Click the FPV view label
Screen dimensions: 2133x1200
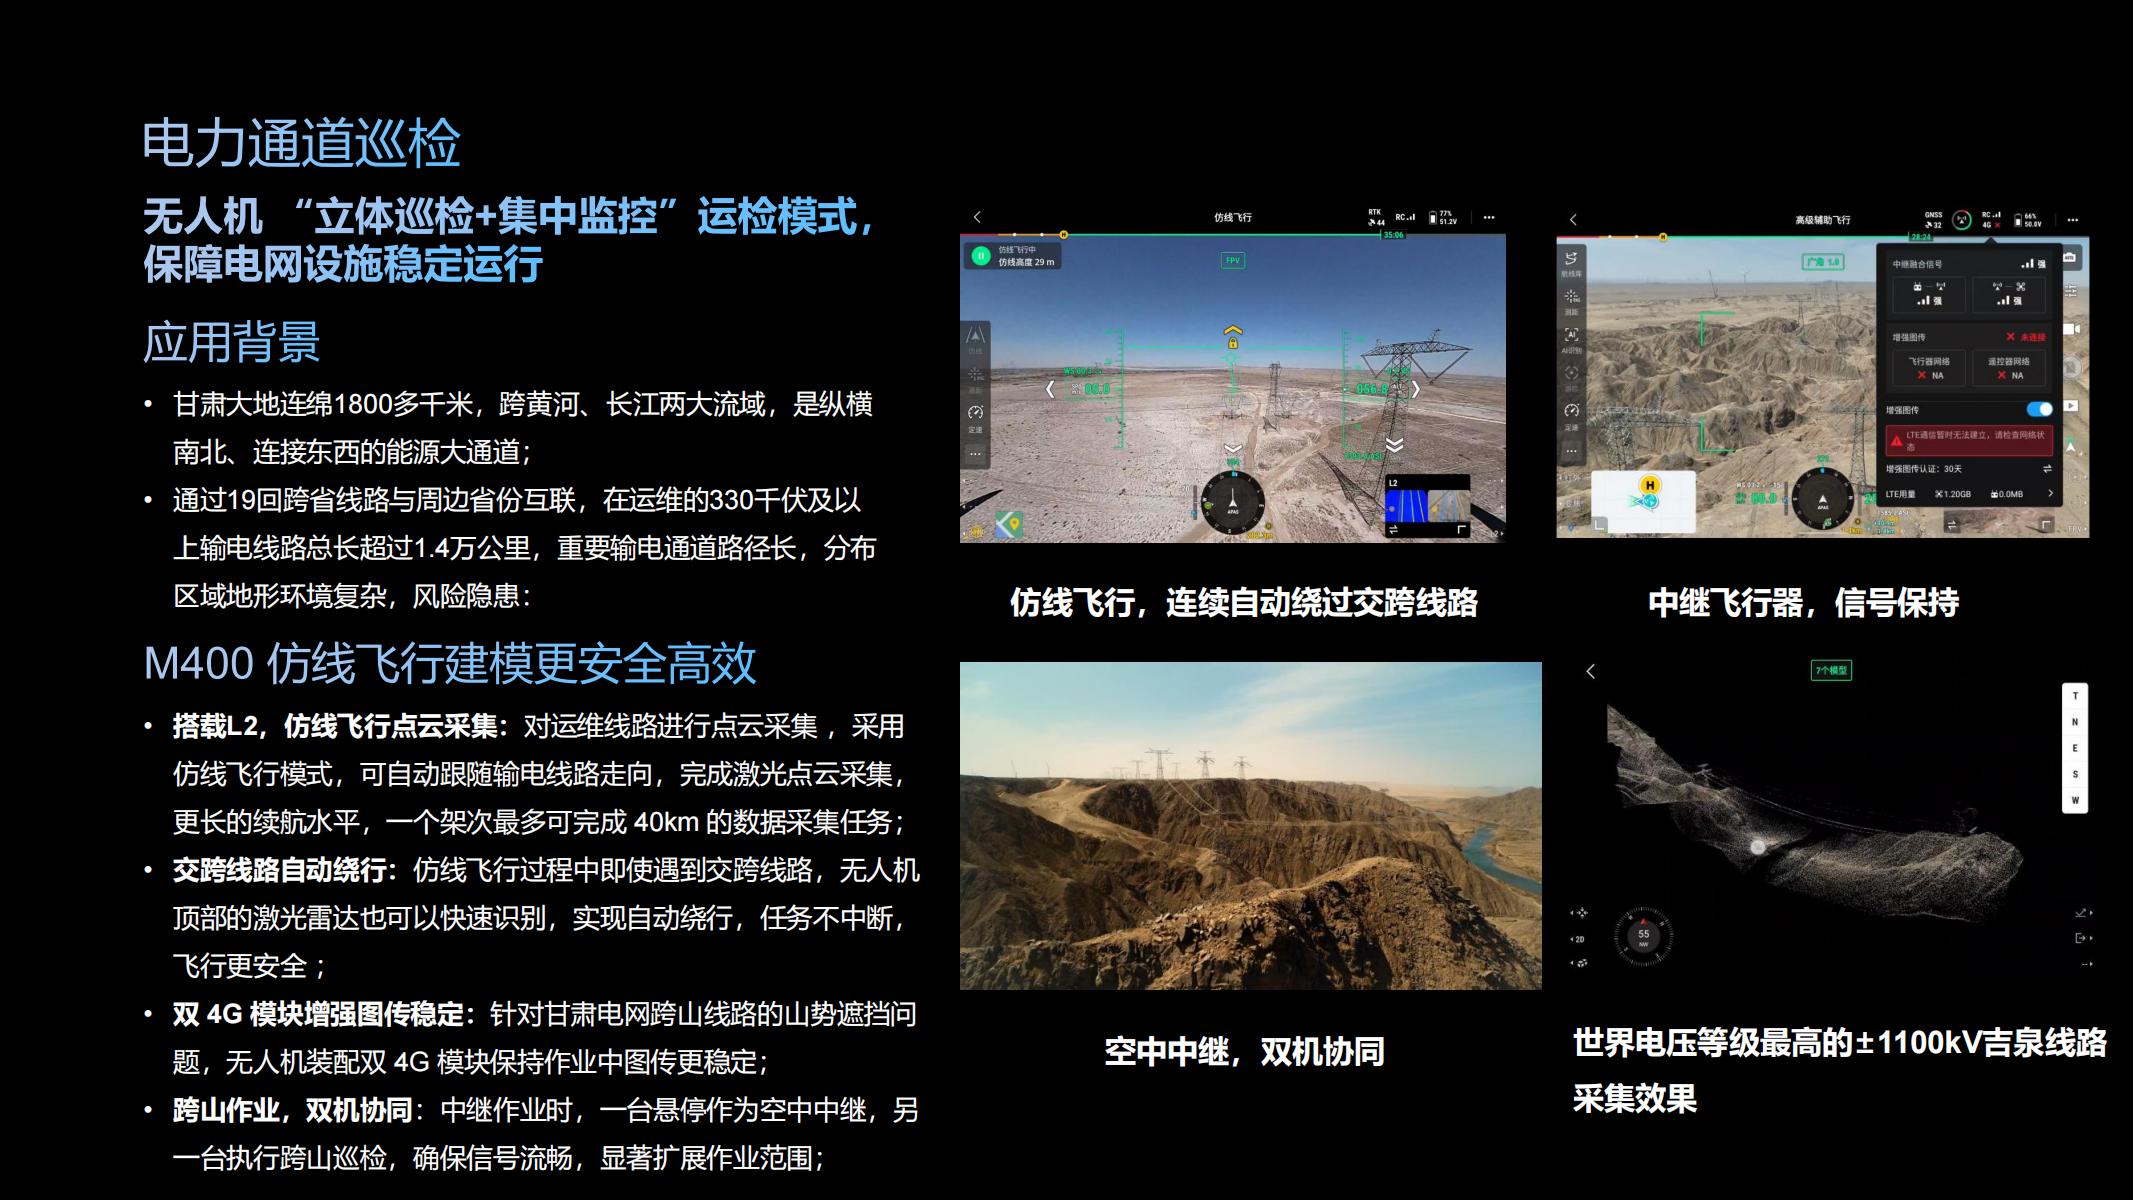(x=1233, y=261)
